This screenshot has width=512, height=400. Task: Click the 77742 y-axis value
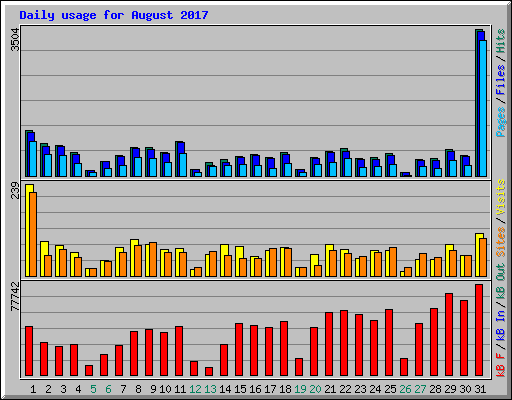pyautogui.click(x=15, y=296)
